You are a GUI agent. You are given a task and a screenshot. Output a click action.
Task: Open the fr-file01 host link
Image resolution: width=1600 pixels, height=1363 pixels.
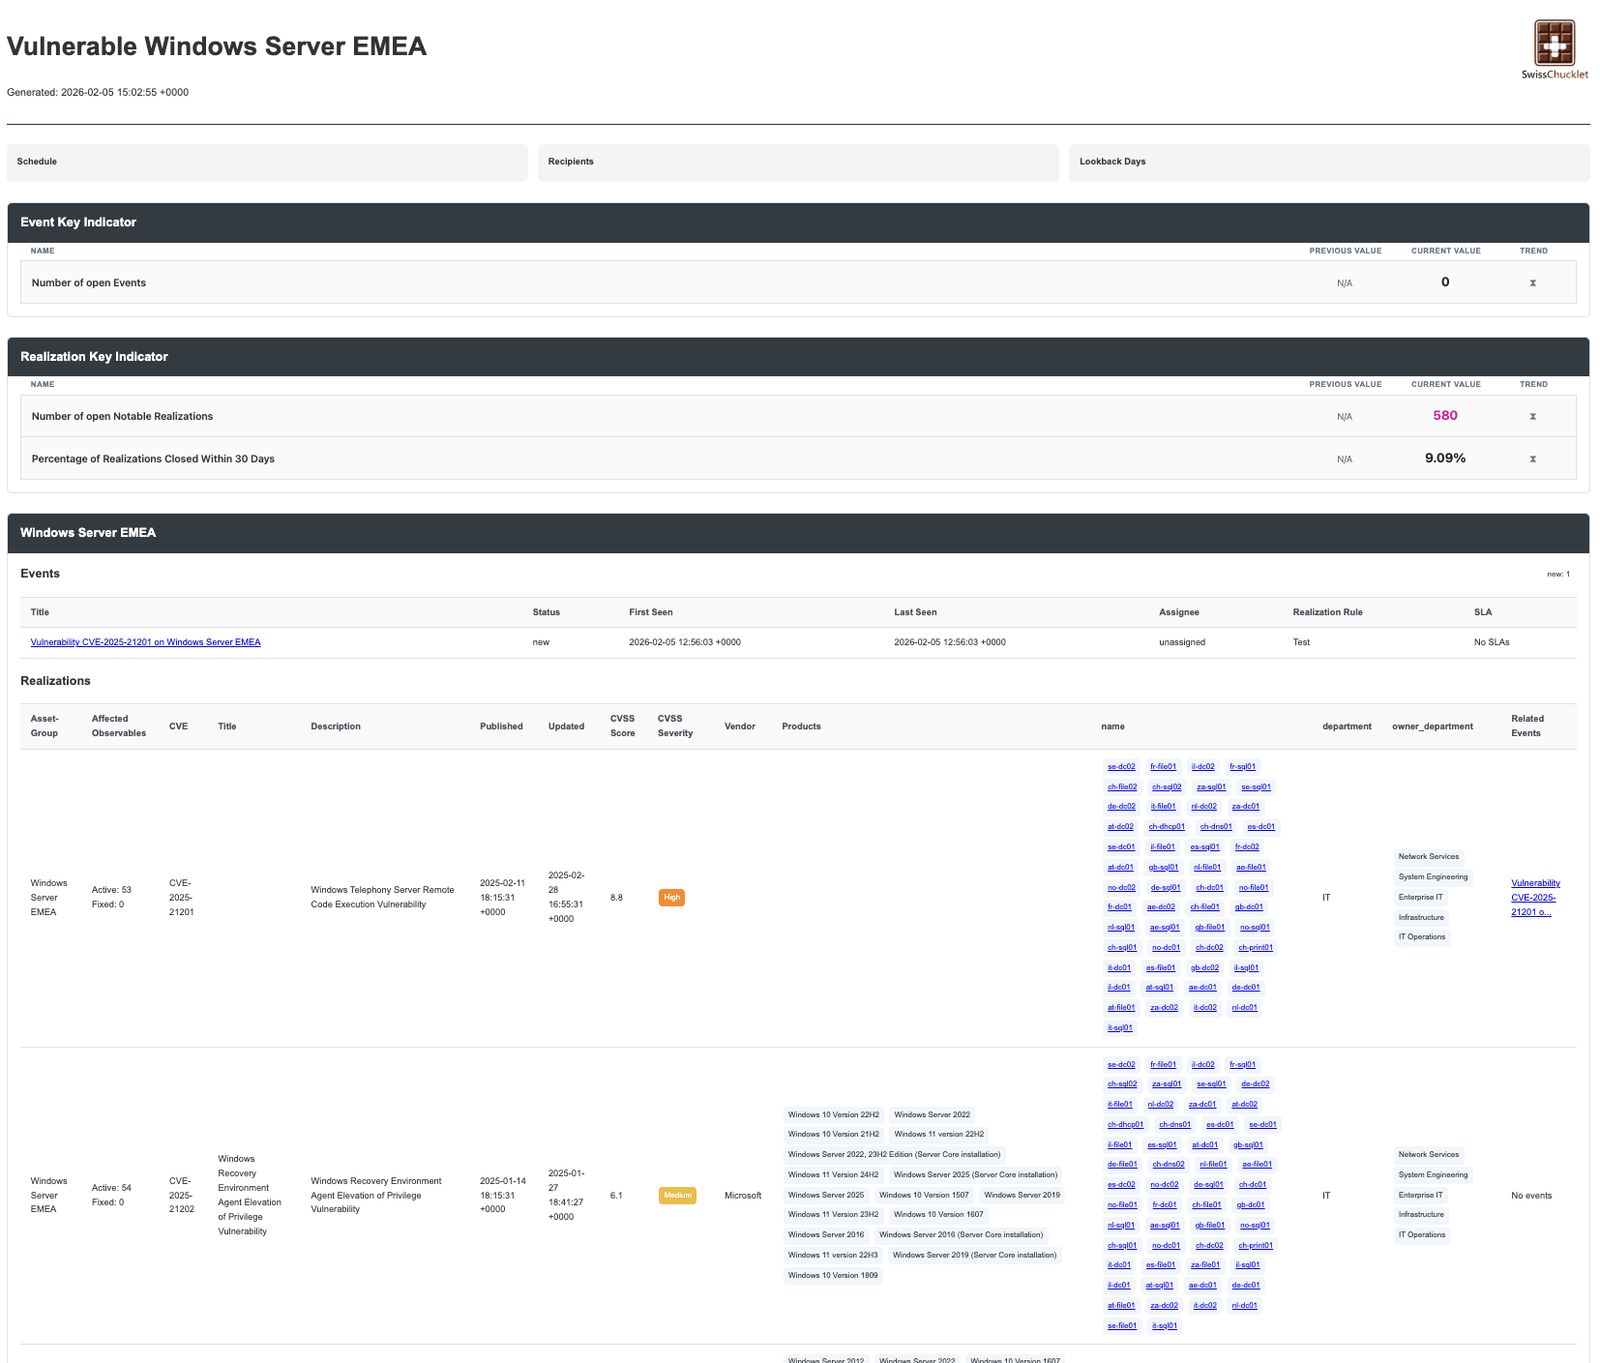[x=1163, y=766]
